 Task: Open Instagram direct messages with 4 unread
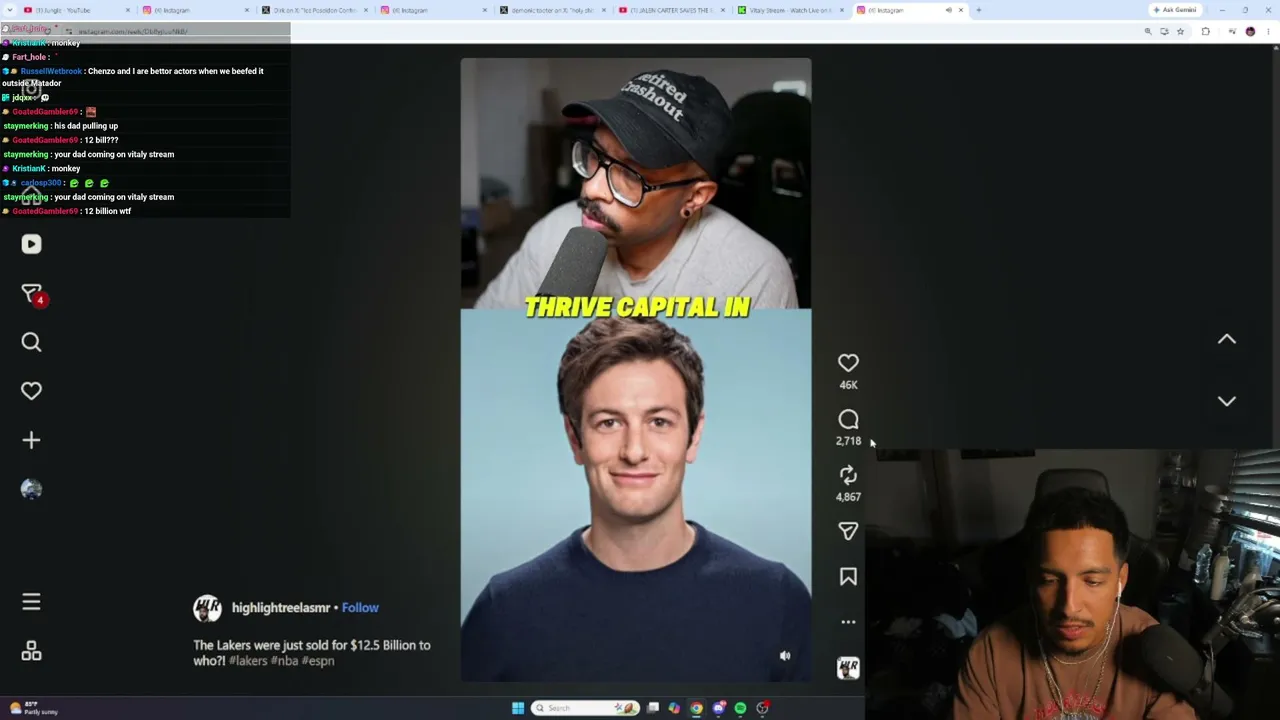[x=31, y=294]
